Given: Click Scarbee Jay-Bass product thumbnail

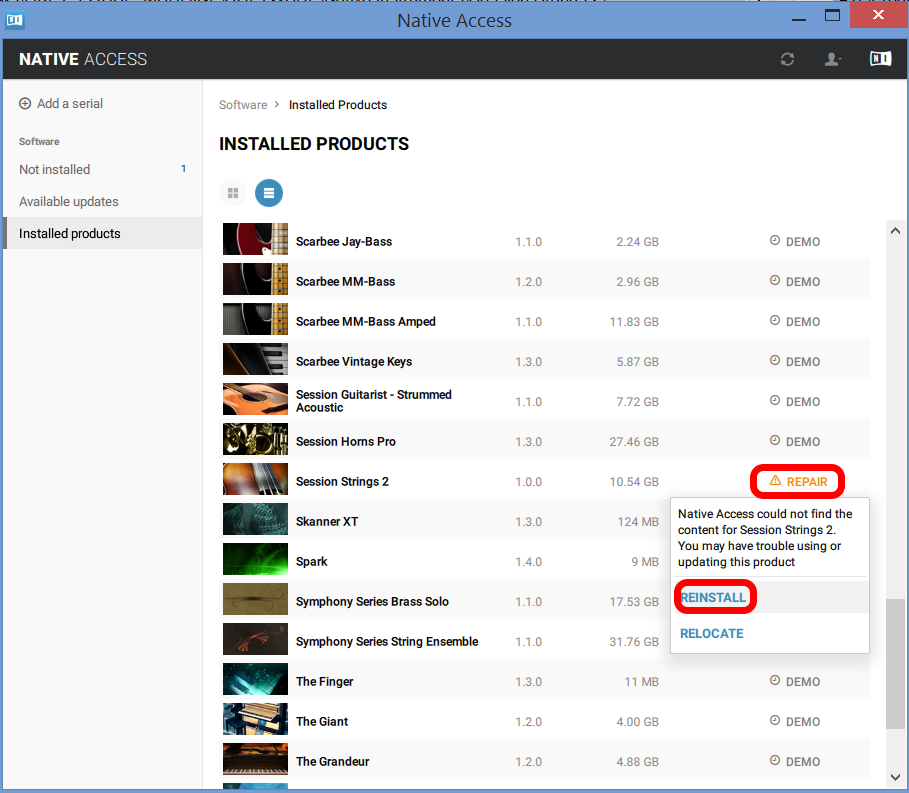Looking at the screenshot, I should [255, 239].
